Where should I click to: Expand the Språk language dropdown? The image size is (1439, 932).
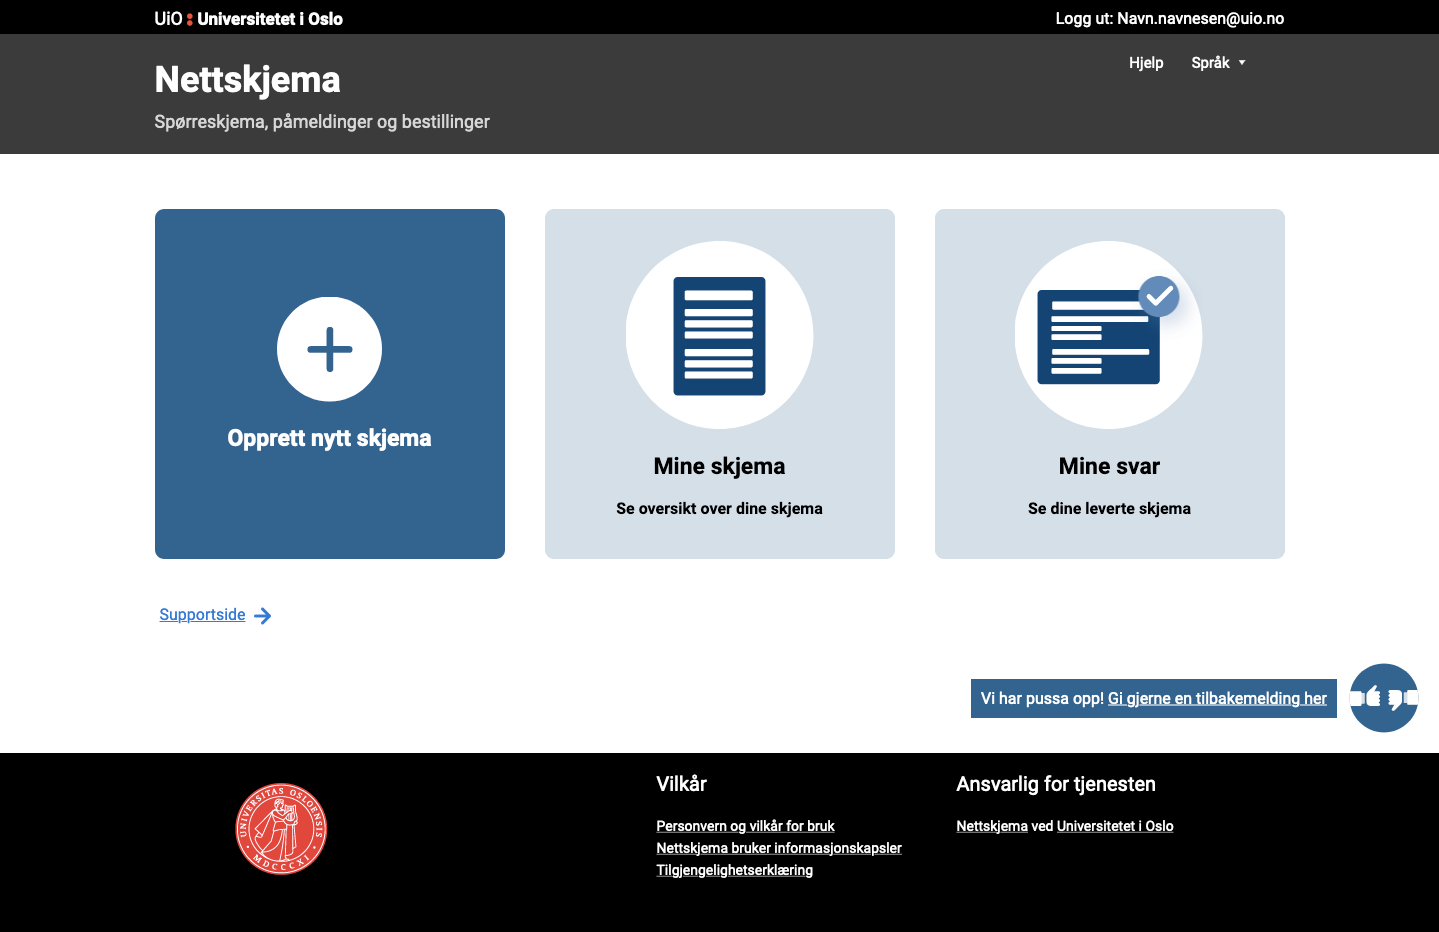pos(1218,63)
